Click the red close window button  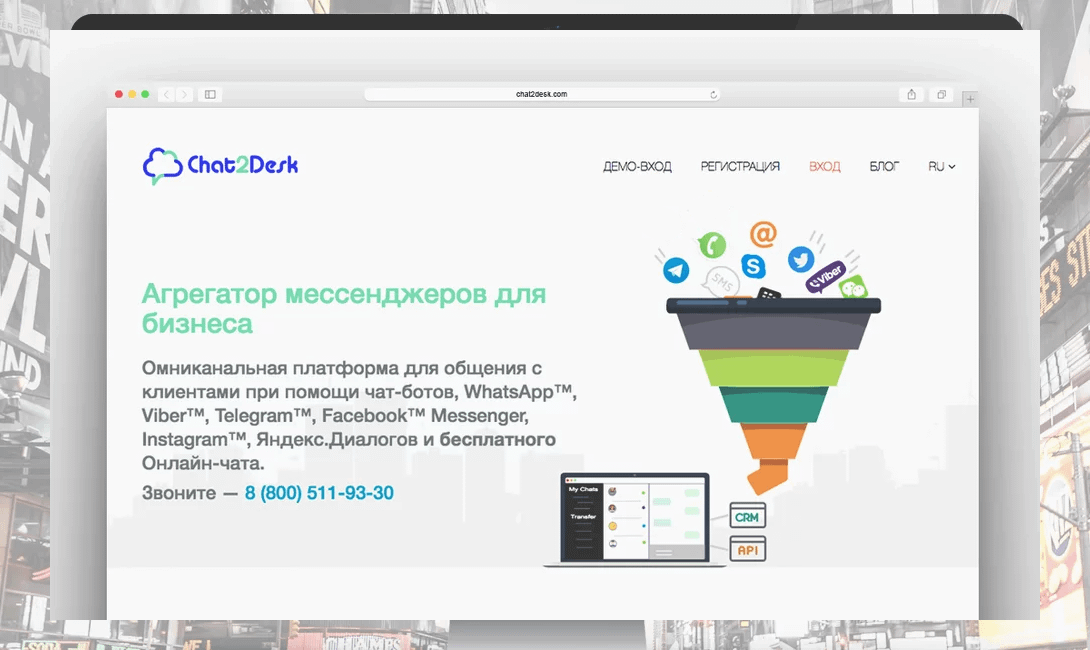(119, 95)
